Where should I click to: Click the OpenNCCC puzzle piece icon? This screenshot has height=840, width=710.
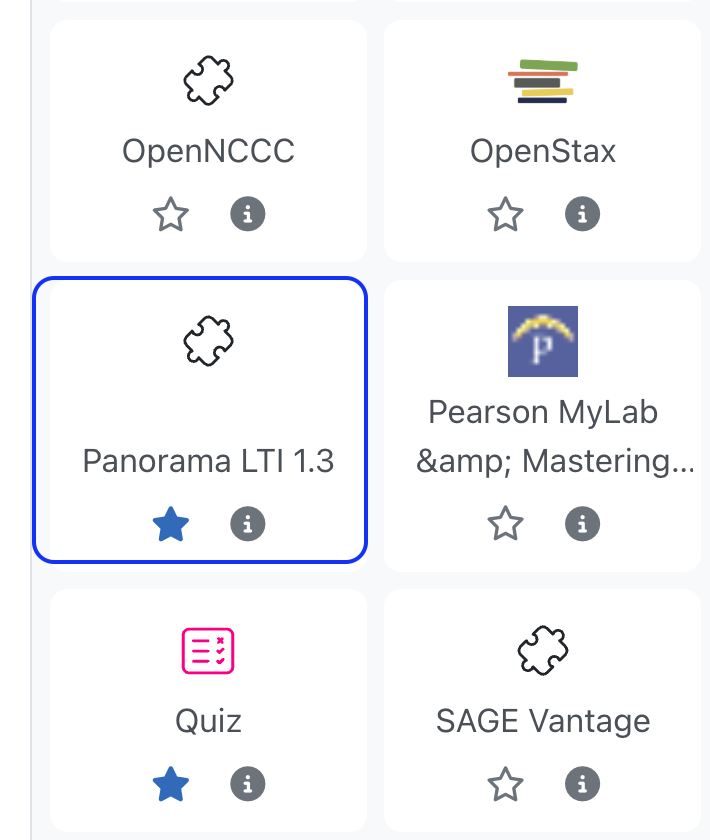point(208,80)
